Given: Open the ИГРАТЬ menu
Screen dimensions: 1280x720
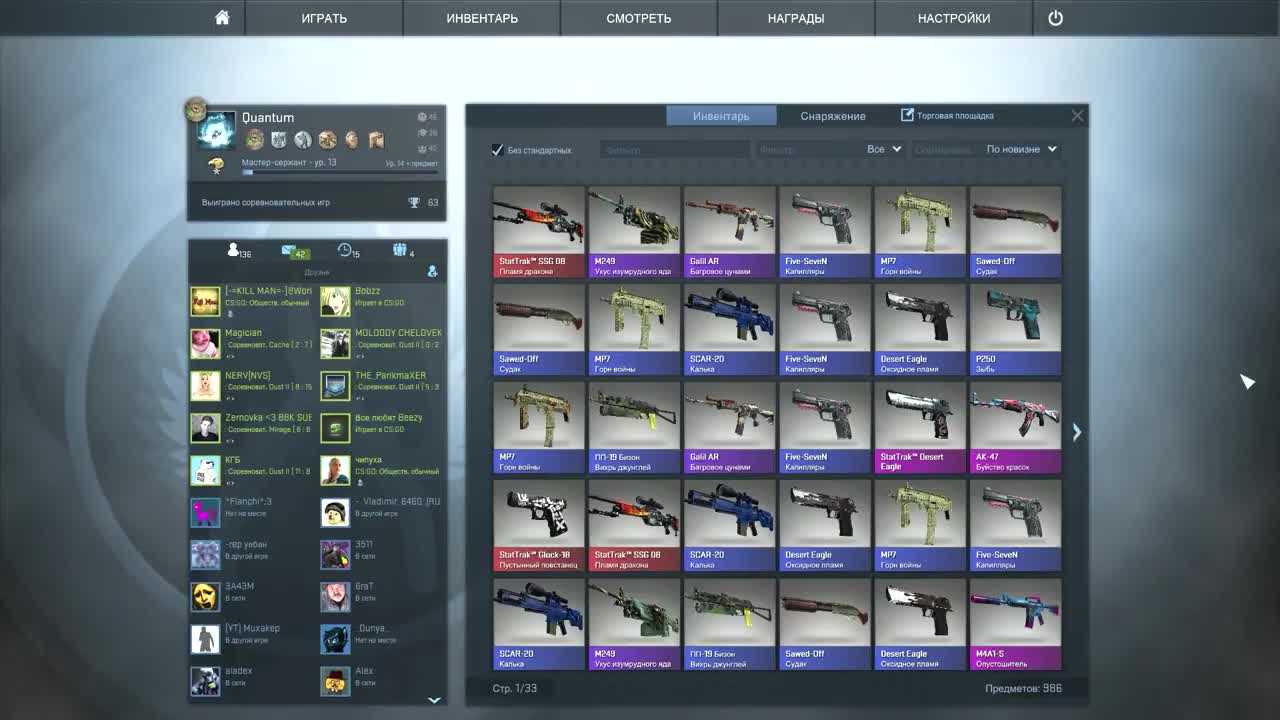Looking at the screenshot, I should click(x=324, y=18).
